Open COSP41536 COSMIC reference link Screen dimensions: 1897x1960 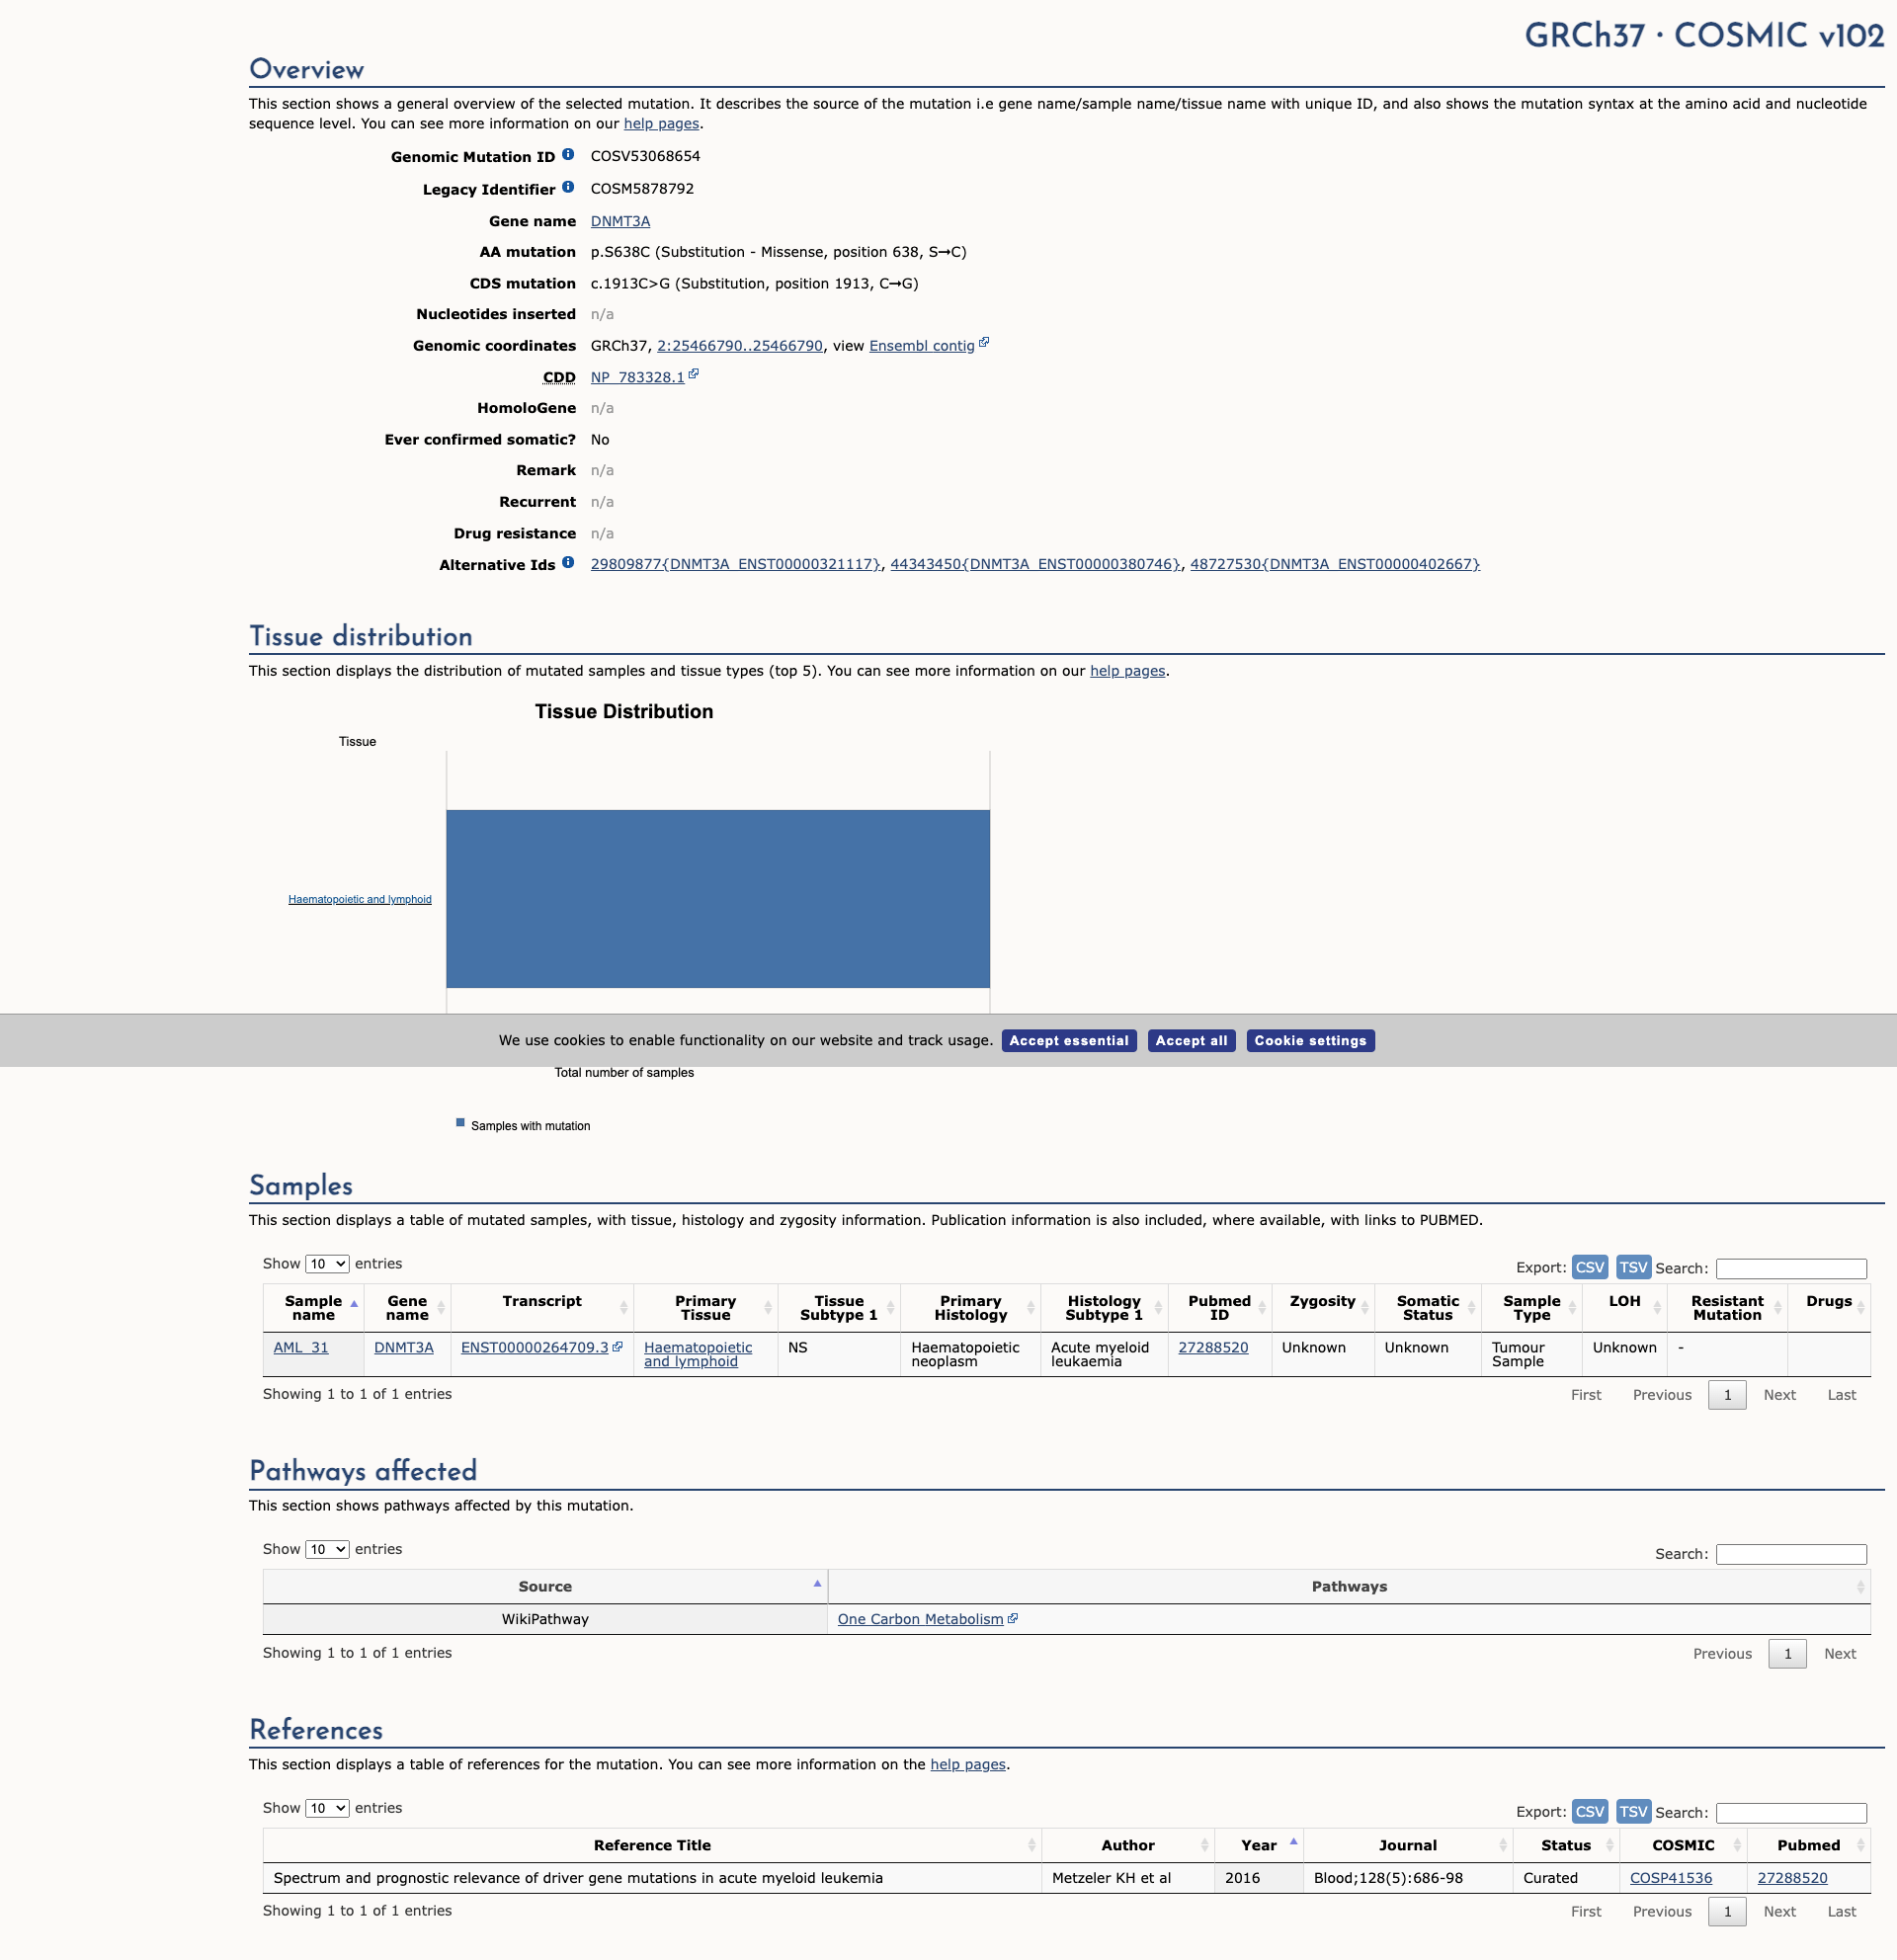pyautogui.click(x=1671, y=1878)
